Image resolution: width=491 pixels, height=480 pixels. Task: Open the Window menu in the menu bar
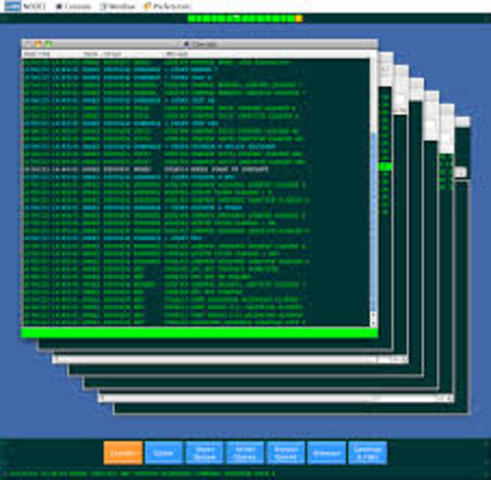coord(117,6)
